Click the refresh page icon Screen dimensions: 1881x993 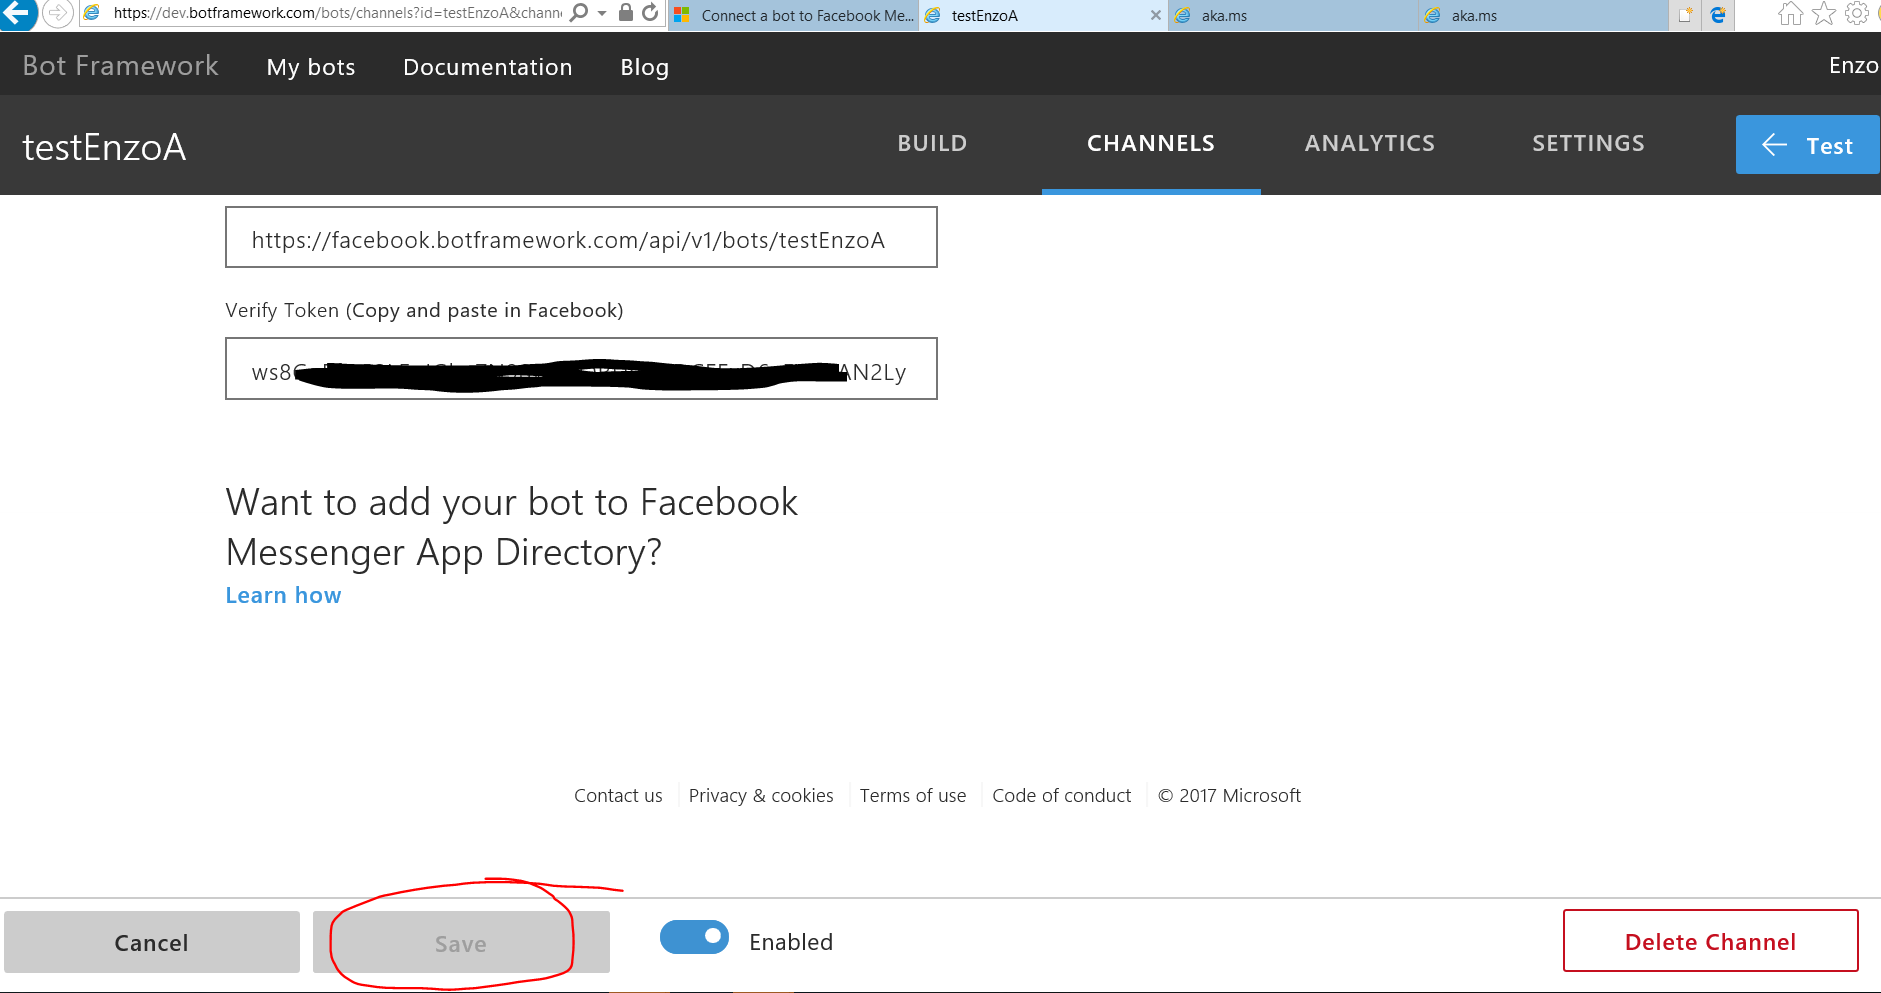point(650,13)
